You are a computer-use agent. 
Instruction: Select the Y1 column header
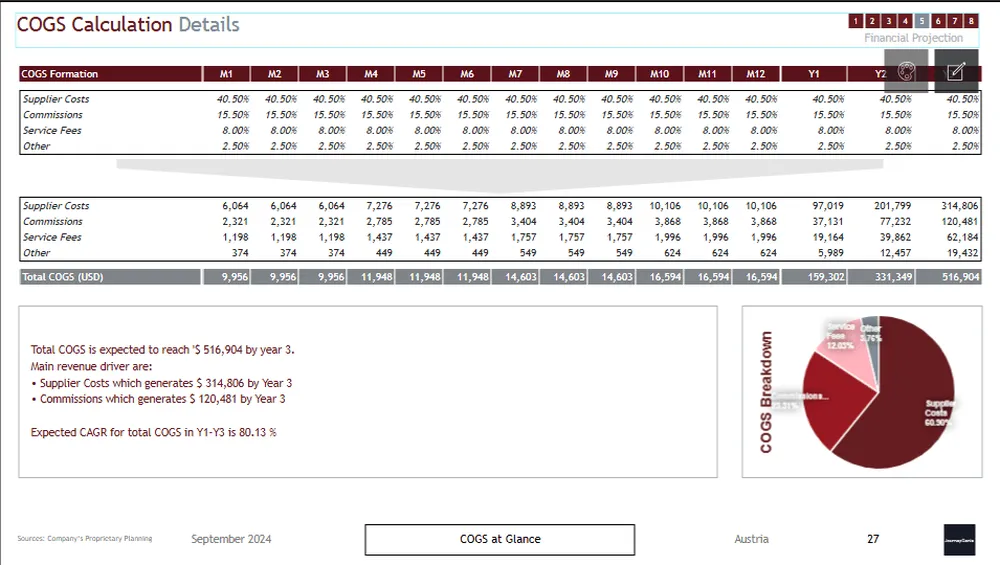[814, 73]
